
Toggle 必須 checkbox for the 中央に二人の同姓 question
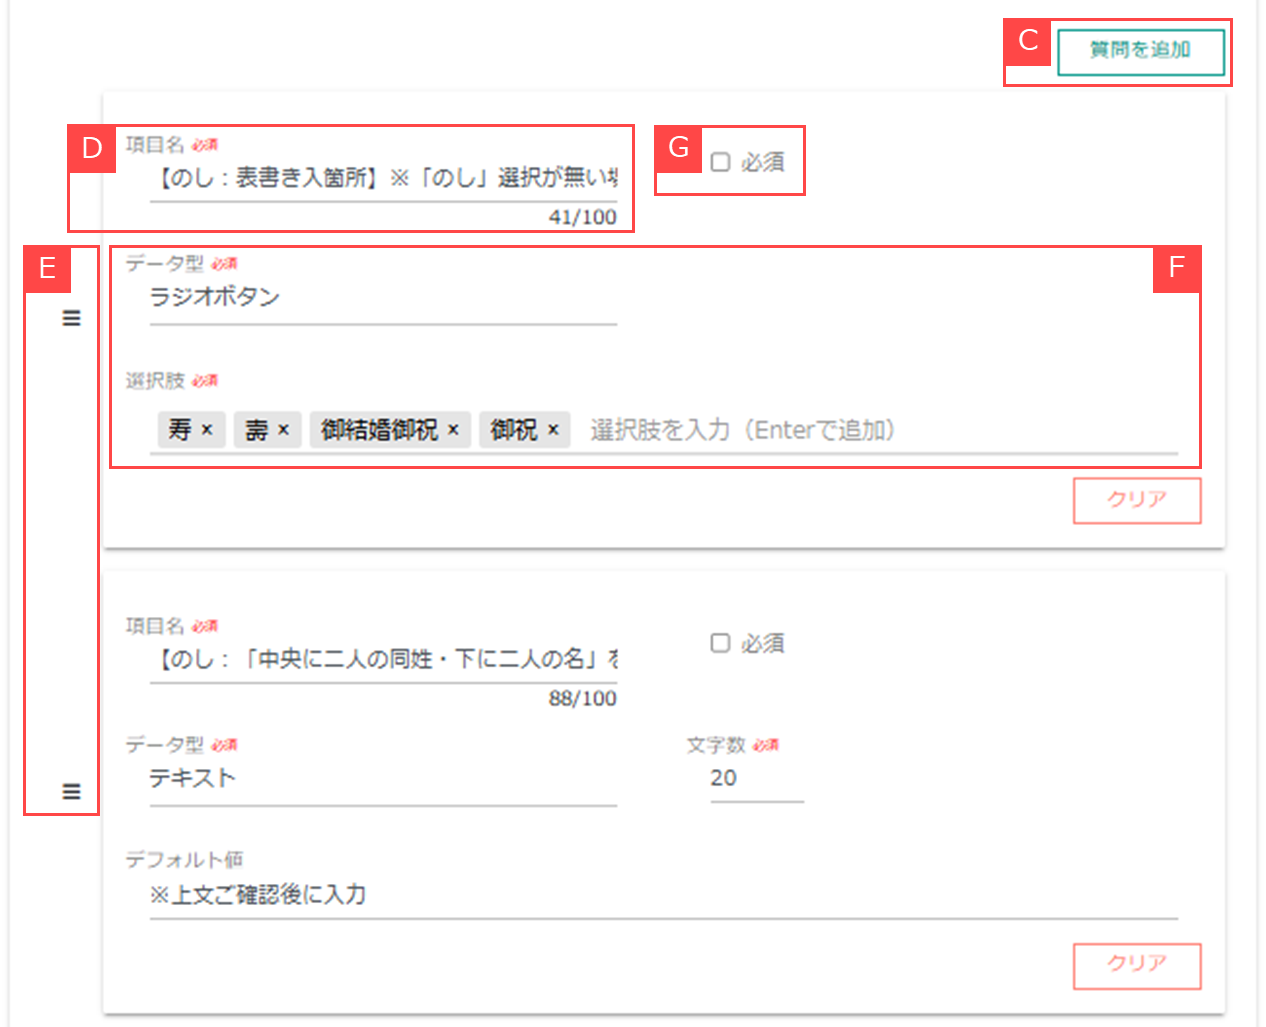coord(720,643)
